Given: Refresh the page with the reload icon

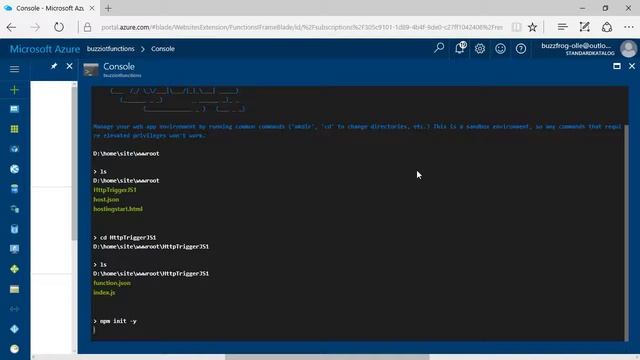Looking at the screenshot, I should pyautogui.click(x=59, y=27).
